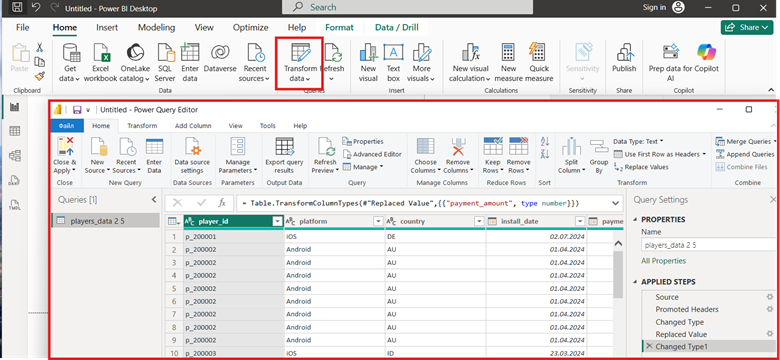Select Promoted Headers applied step

point(686,309)
